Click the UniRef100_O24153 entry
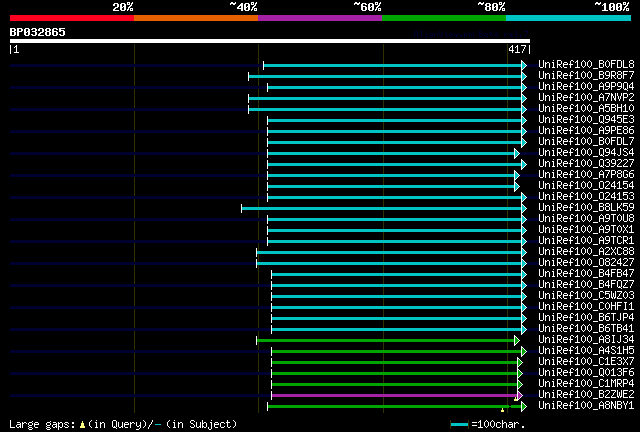This screenshot has width=640, height=432. (586, 197)
